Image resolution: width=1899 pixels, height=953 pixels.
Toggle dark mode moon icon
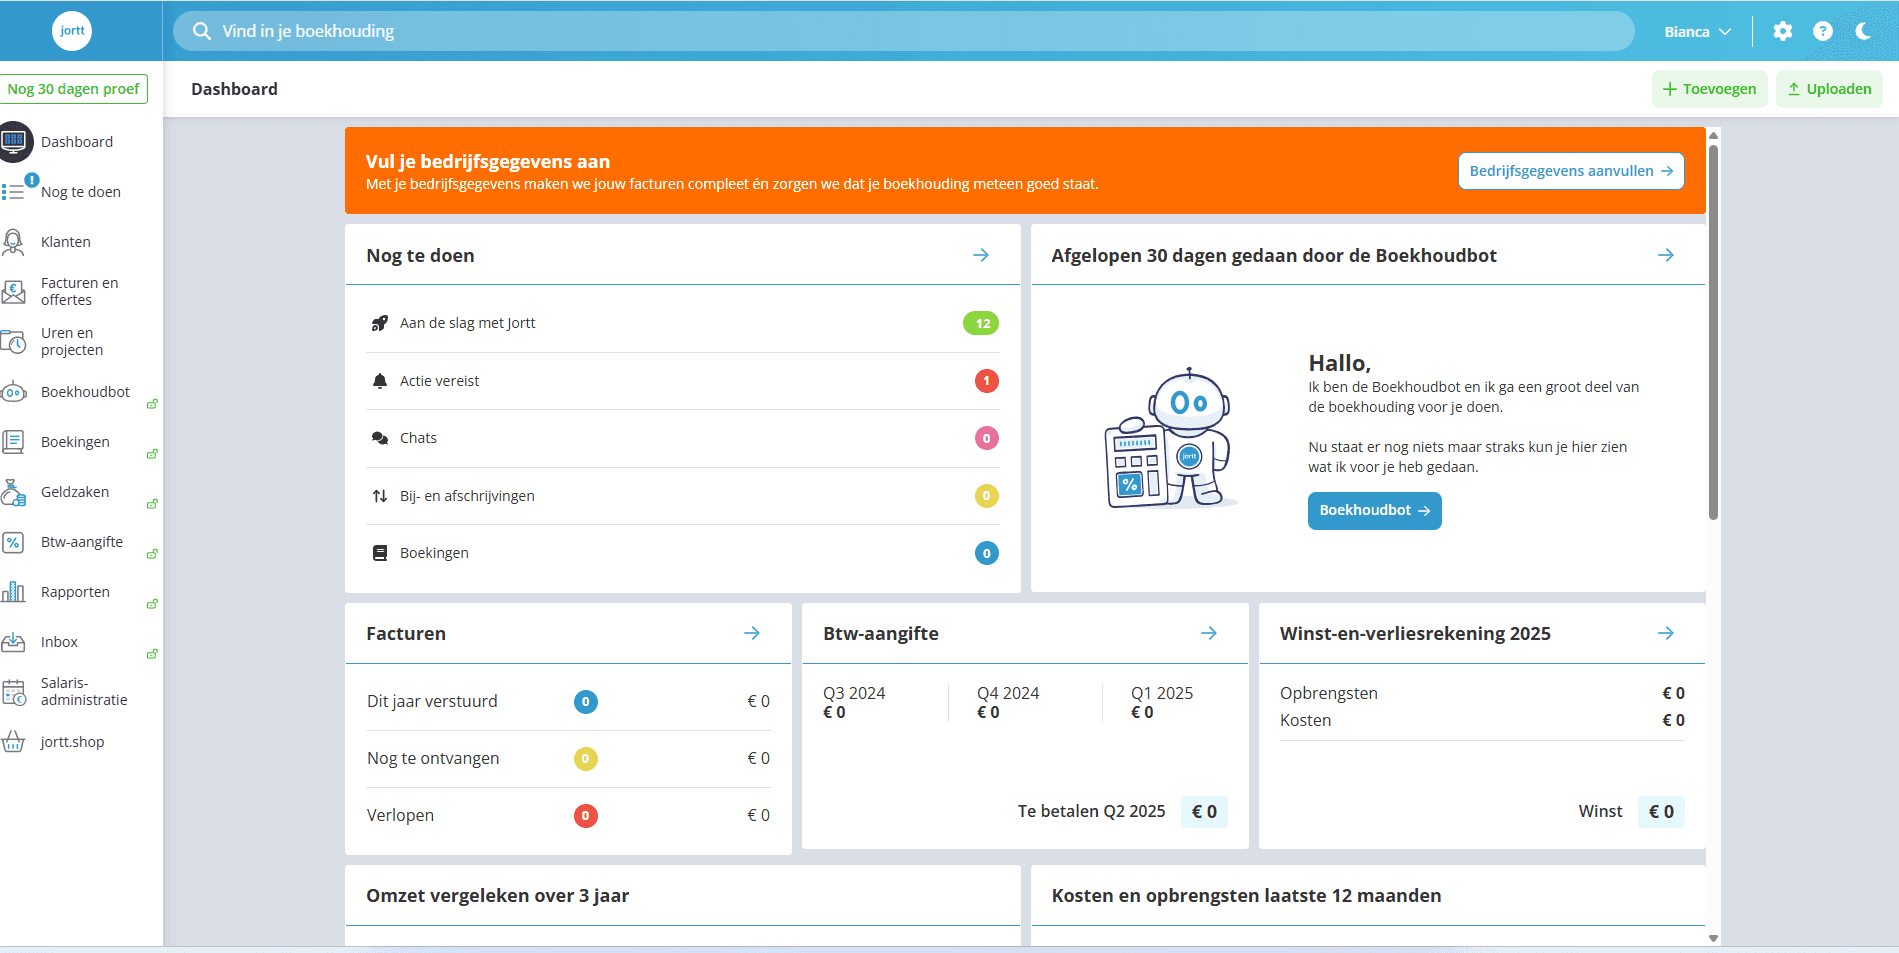click(x=1863, y=31)
